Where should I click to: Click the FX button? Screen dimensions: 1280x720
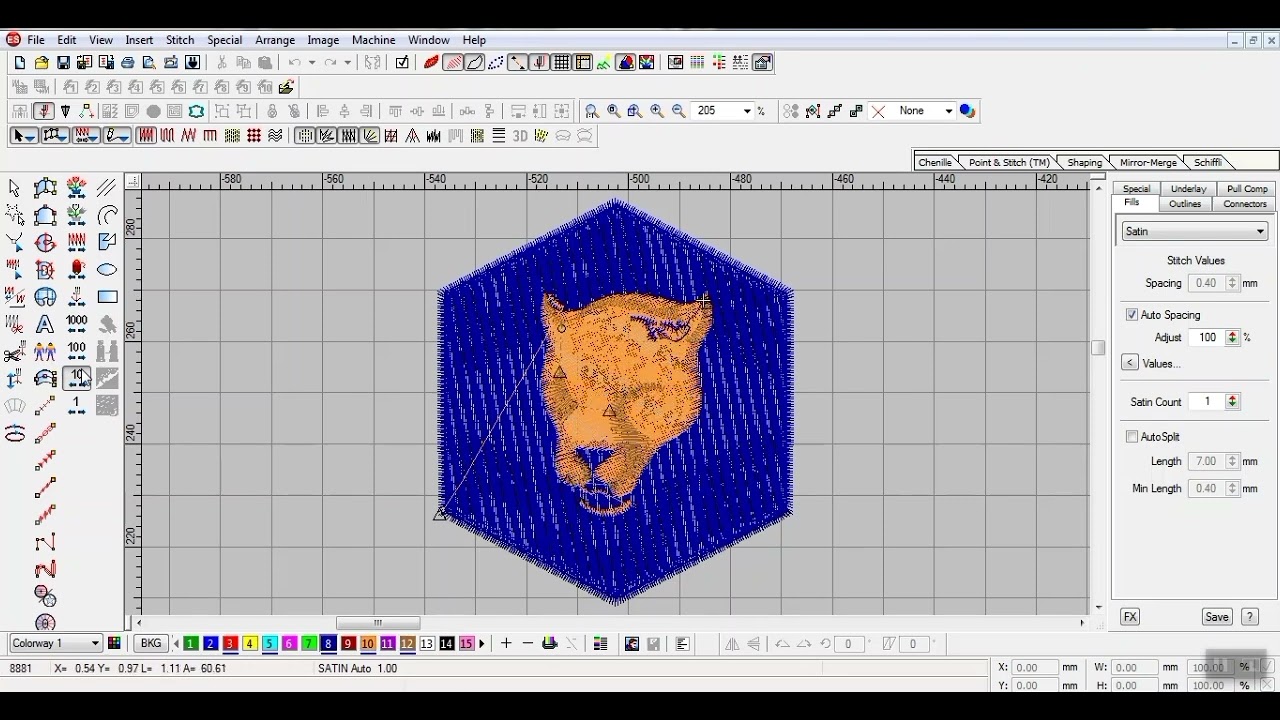(x=1130, y=617)
